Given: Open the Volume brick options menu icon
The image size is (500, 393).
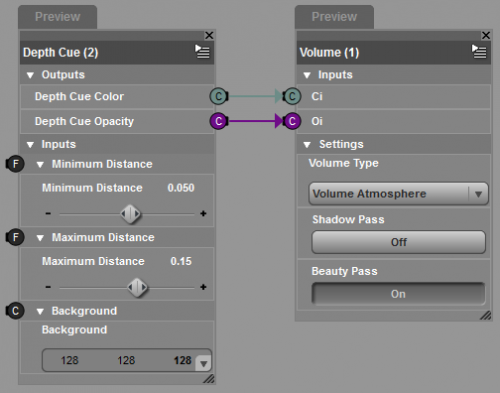Looking at the screenshot, I should tap(479, 52).
